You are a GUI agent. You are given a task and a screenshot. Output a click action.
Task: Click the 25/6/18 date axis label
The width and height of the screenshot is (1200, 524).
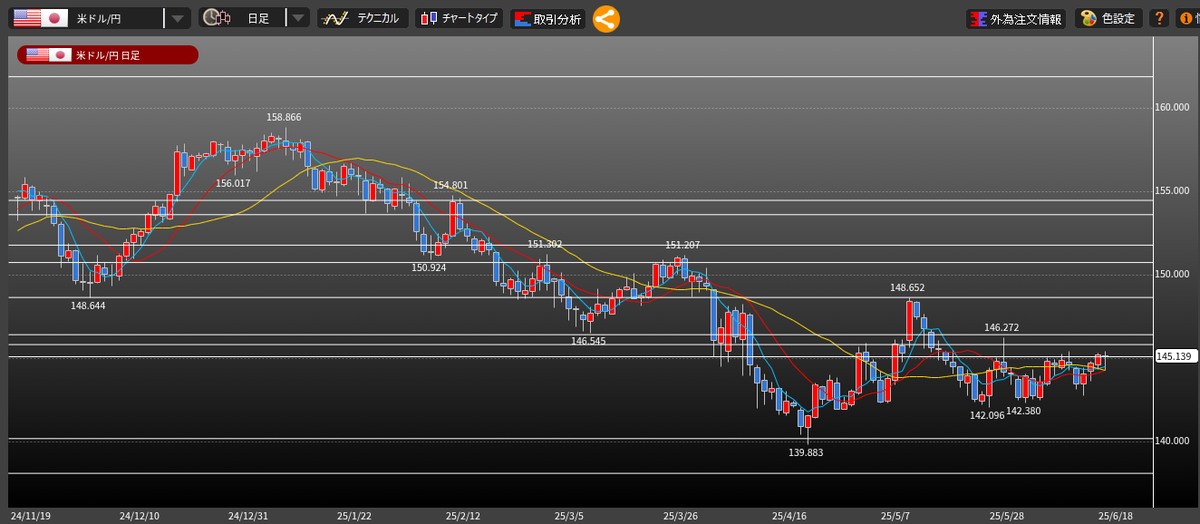[x=1116, y=516]
